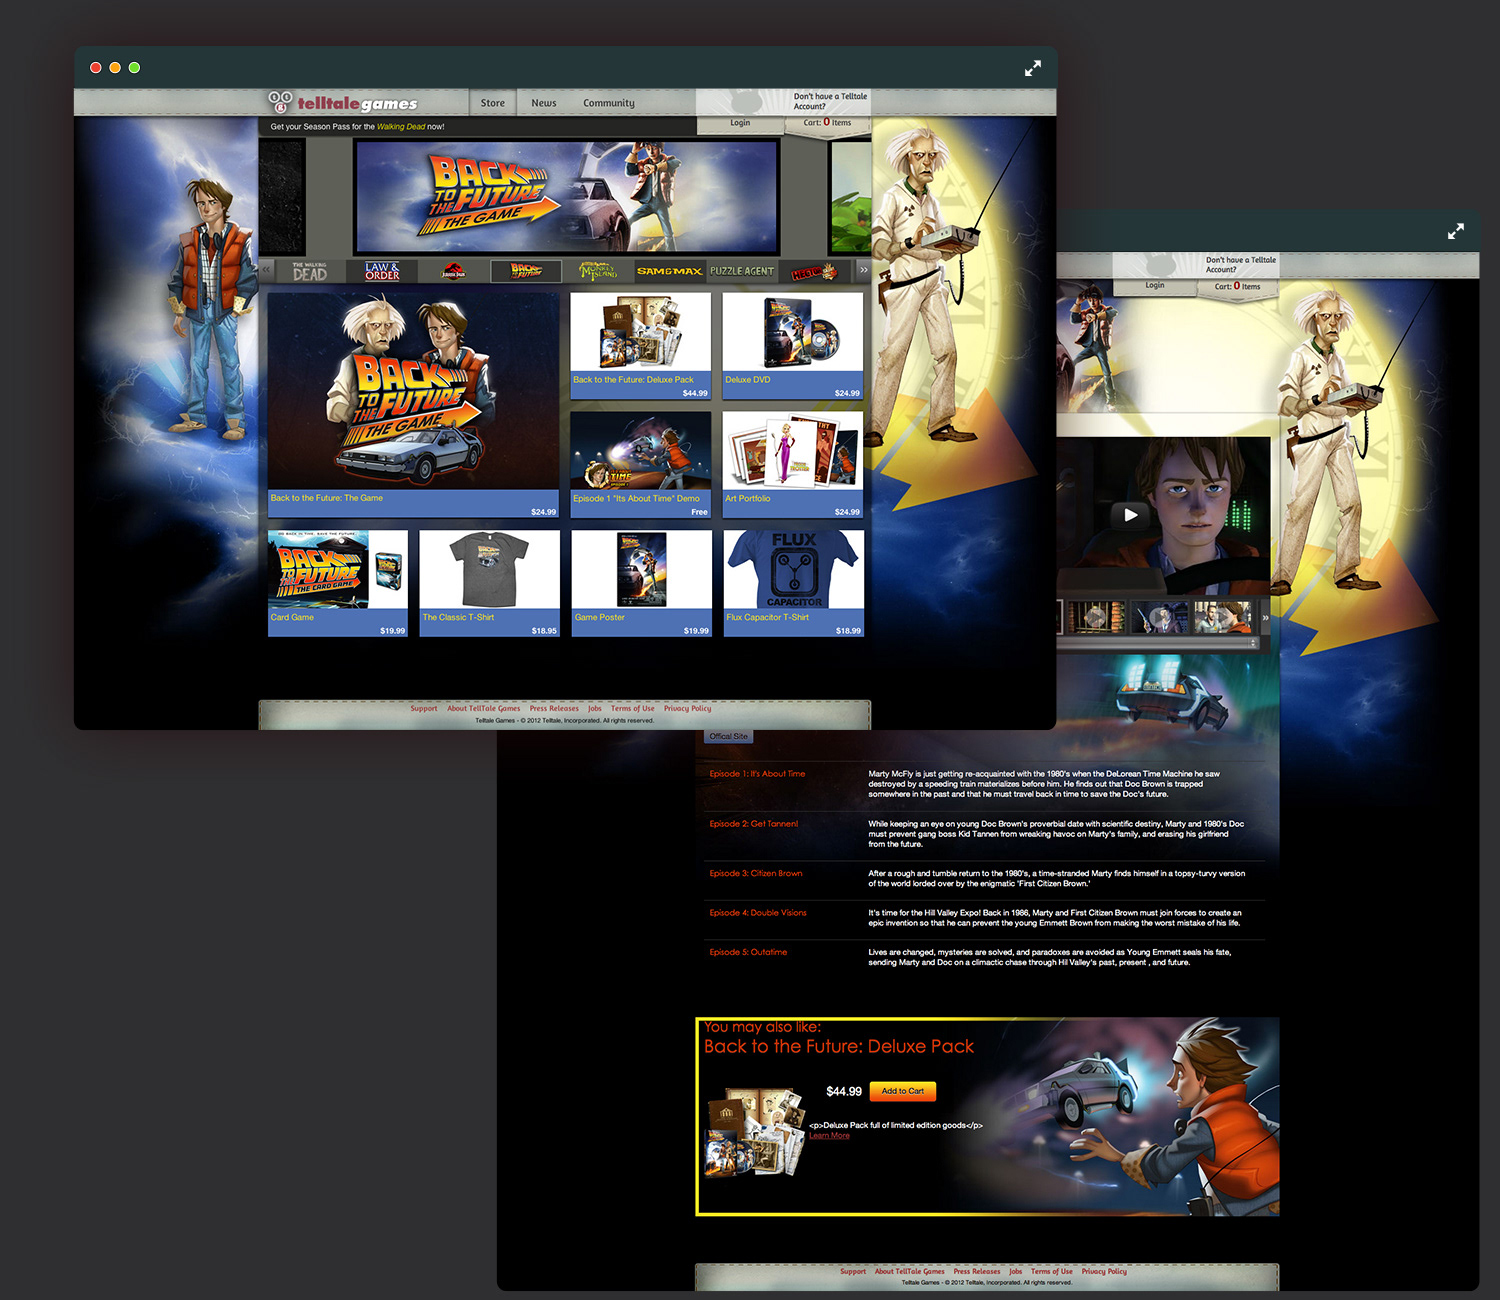Viewport: 1500px width, 1300px height.
Task: Click Login in the front window
Action: coord(740,123)
